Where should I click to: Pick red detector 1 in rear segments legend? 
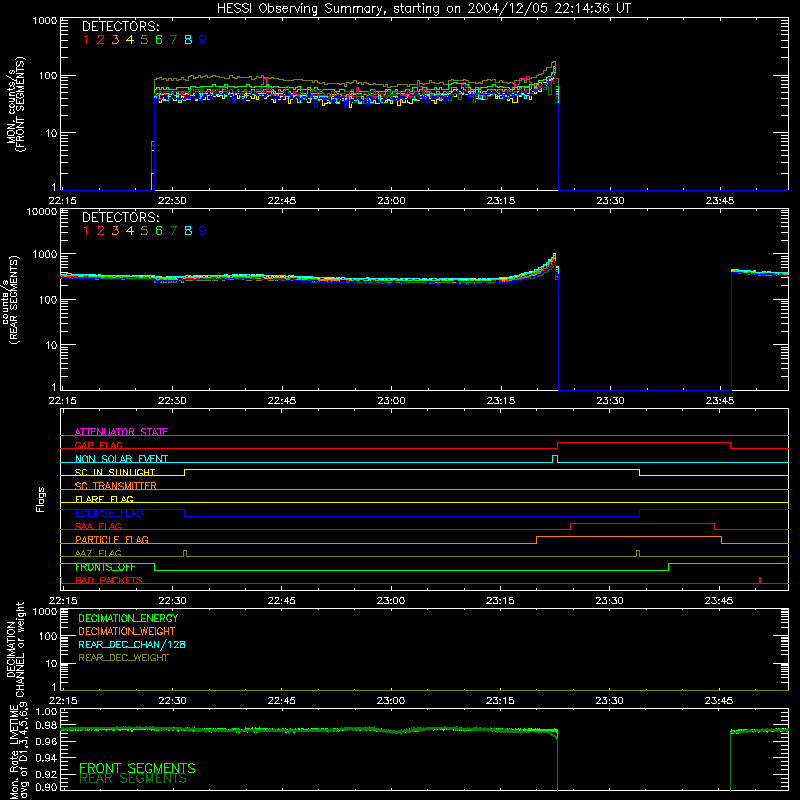click(x=86, y=231)
